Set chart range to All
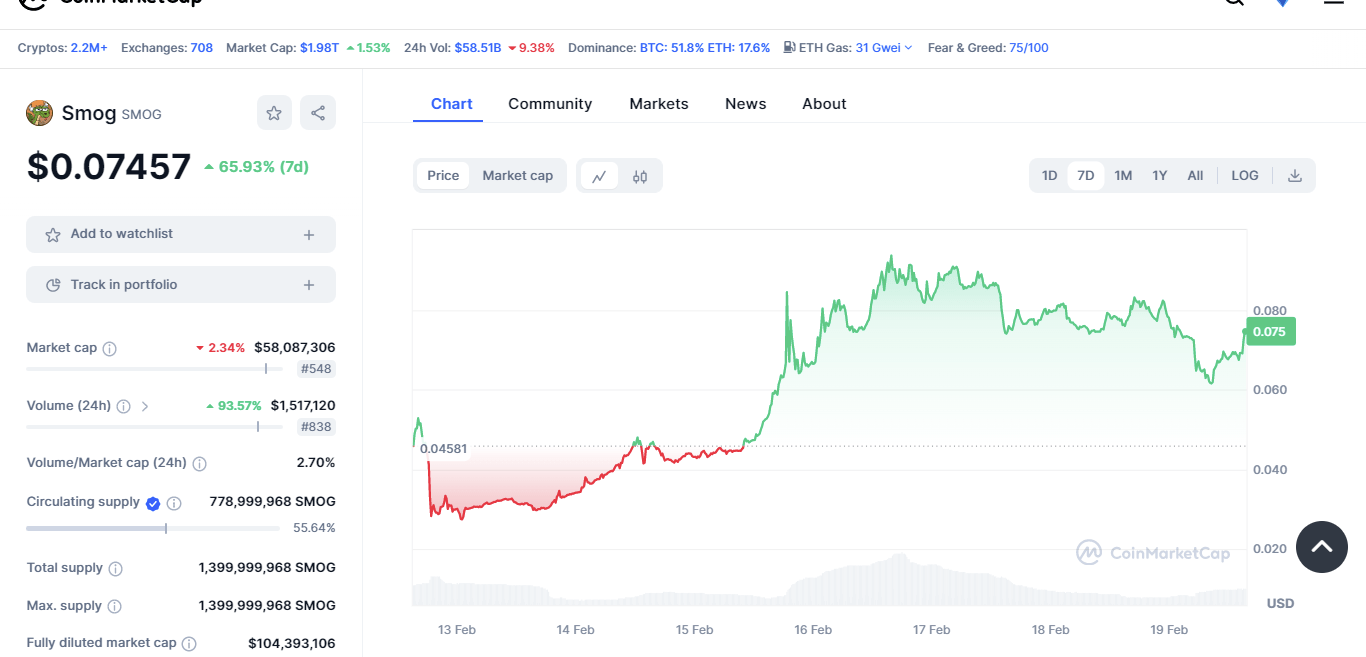The height and width of the screenshot is (657, 1366). (x=1195, y=176)
